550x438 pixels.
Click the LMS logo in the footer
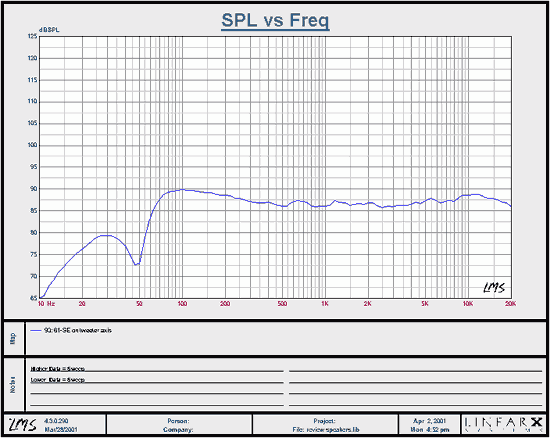pyautogui.click(x=22, y=425)
